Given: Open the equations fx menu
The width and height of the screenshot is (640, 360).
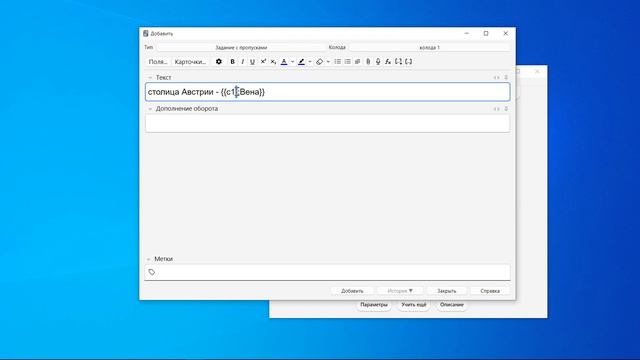Looking at the screenshot, I should point(388,62).
